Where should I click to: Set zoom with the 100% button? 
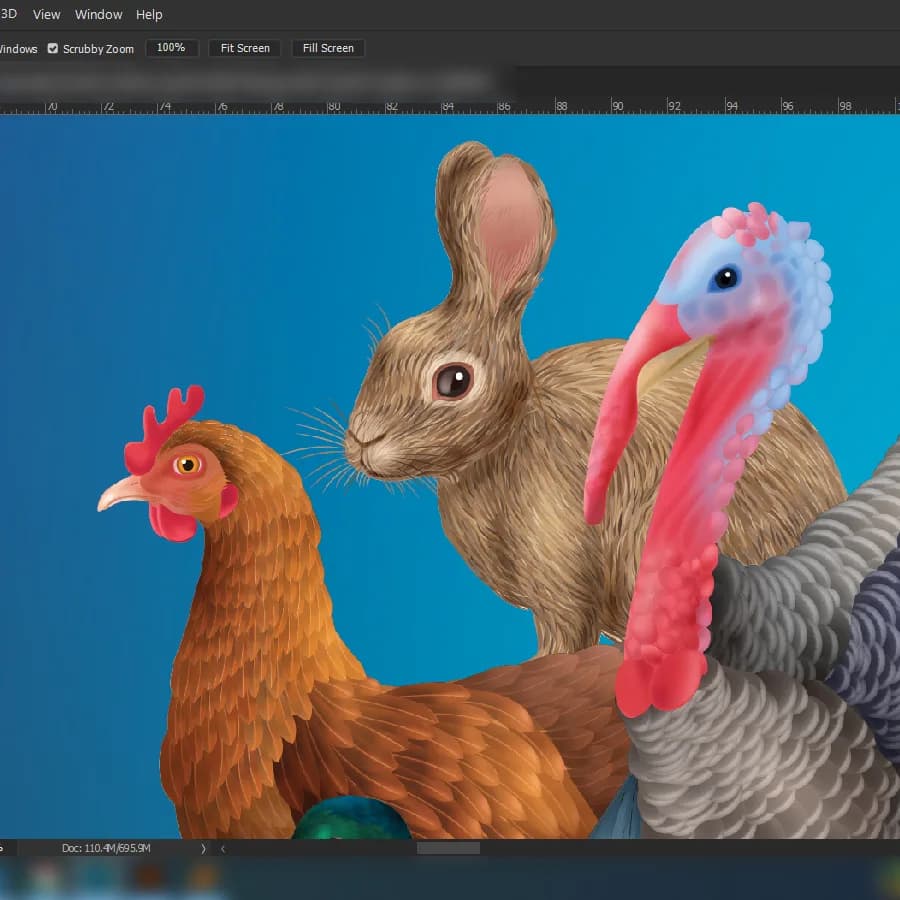pos(172,48)
